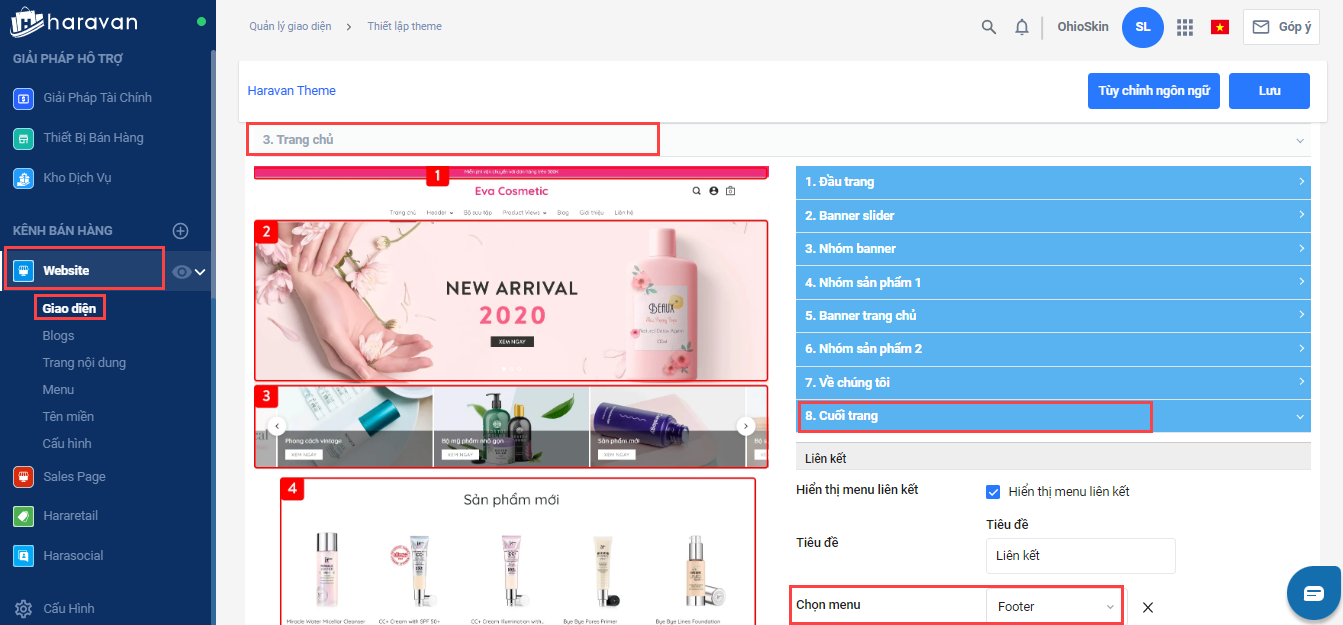Expand the 1. Đầu trang section
The width and height of the screenshot is (1343, 625).
click(1053, 182)
